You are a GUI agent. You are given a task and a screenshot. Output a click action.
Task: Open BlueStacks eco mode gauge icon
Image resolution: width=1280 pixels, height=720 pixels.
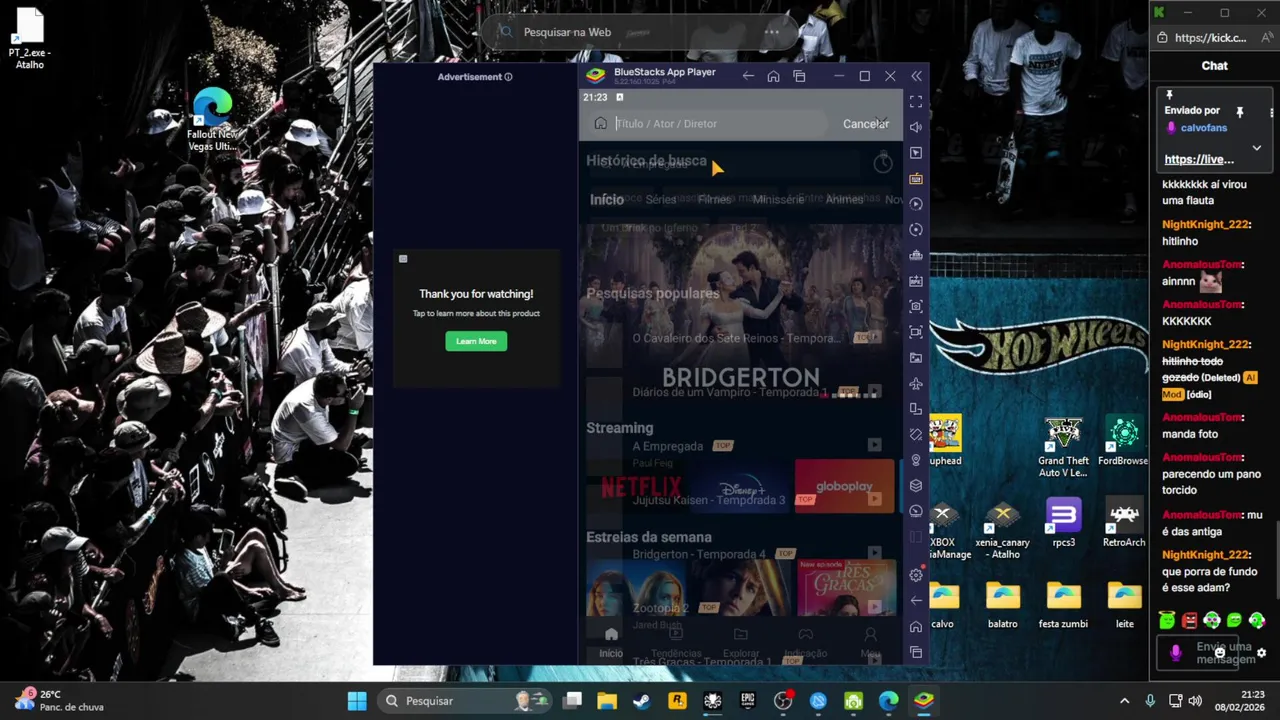click(916, 511)
